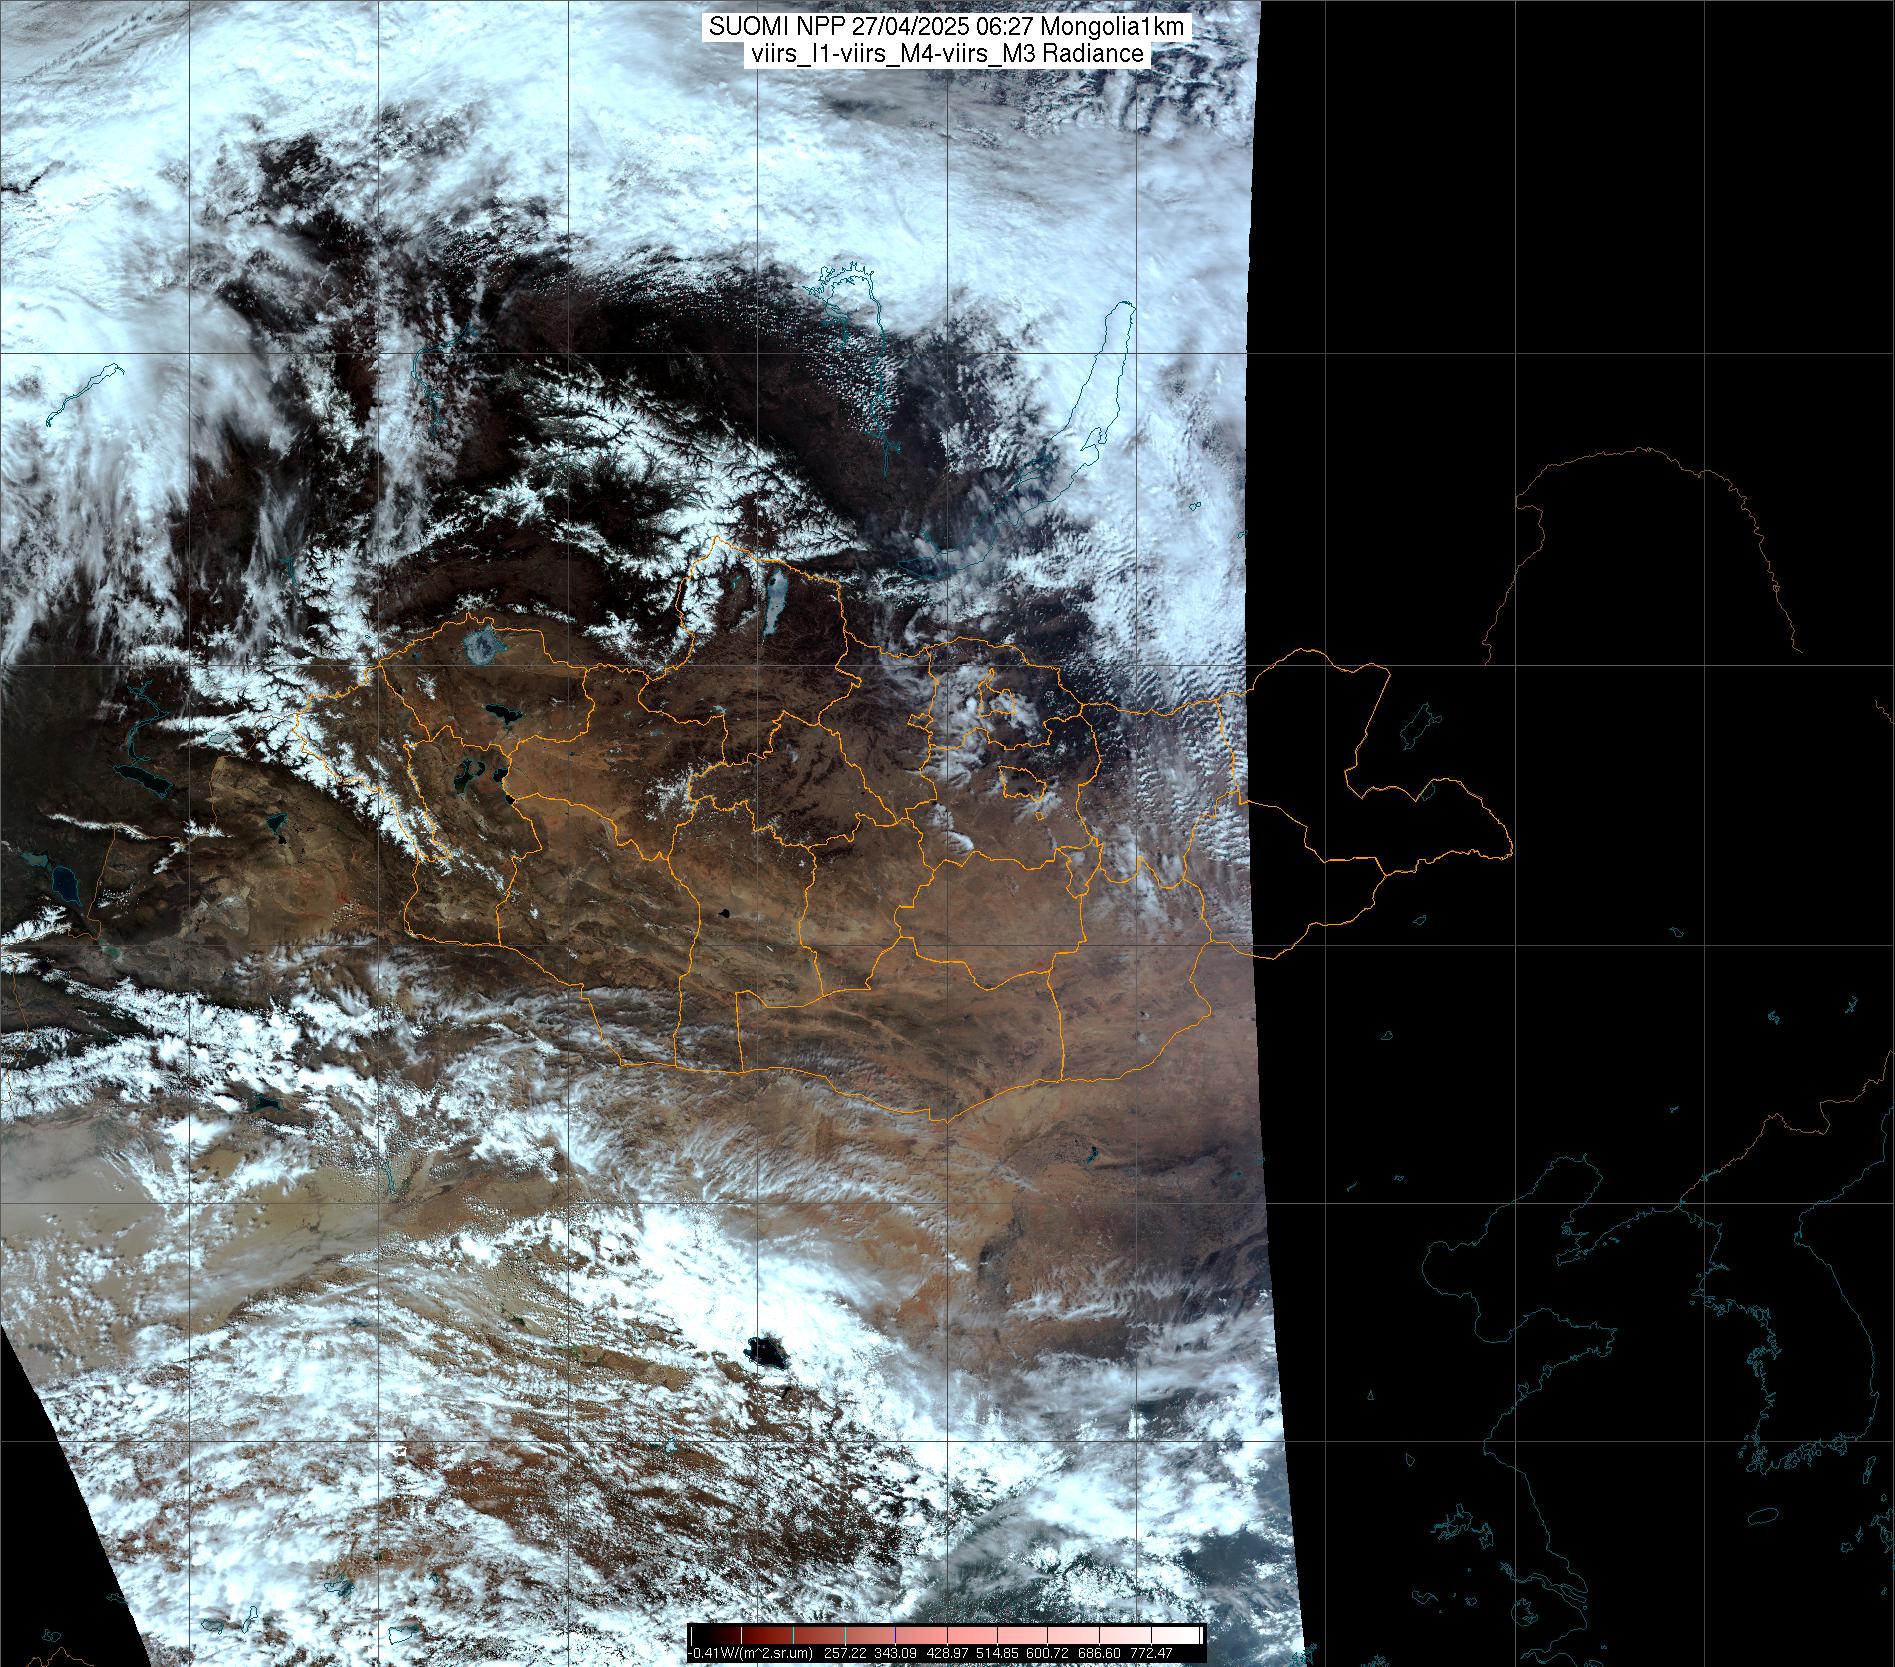This screenshot has height=1667, width=1895.
Task: Click the 'viirs_I1-viirs_M4-viirs_M3 Radiance' caption
Action: click(x=947, y=54)
